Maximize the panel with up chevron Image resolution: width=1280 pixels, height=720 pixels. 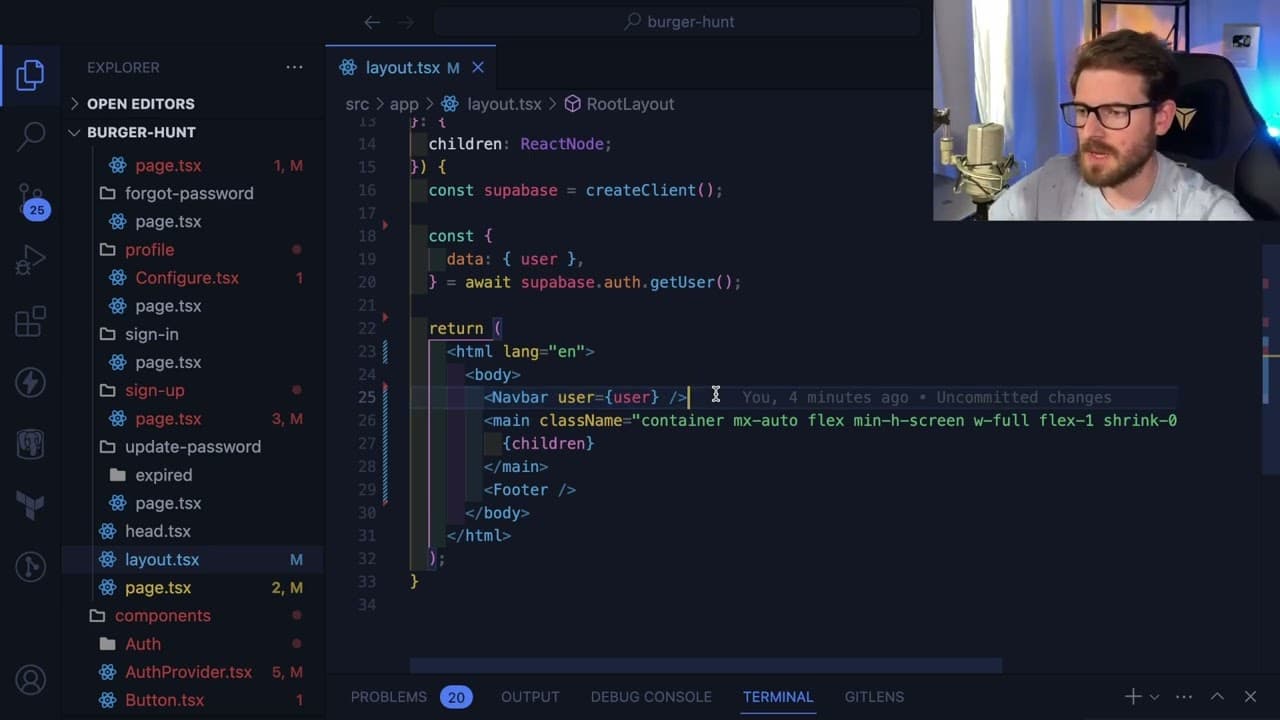click(1217, 697)
